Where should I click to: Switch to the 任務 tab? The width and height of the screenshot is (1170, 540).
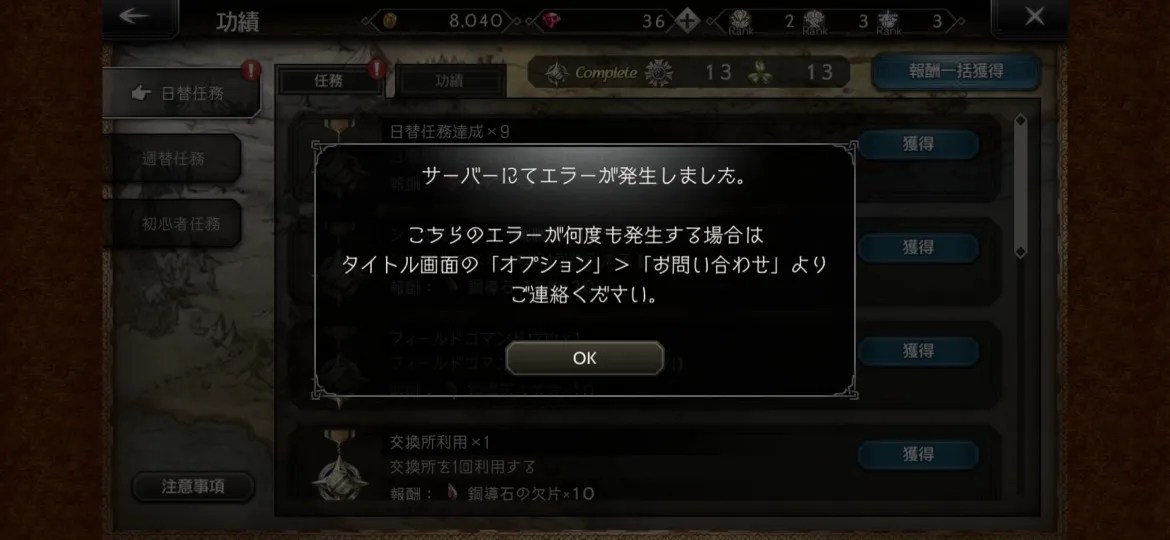(x=328, y=81)
